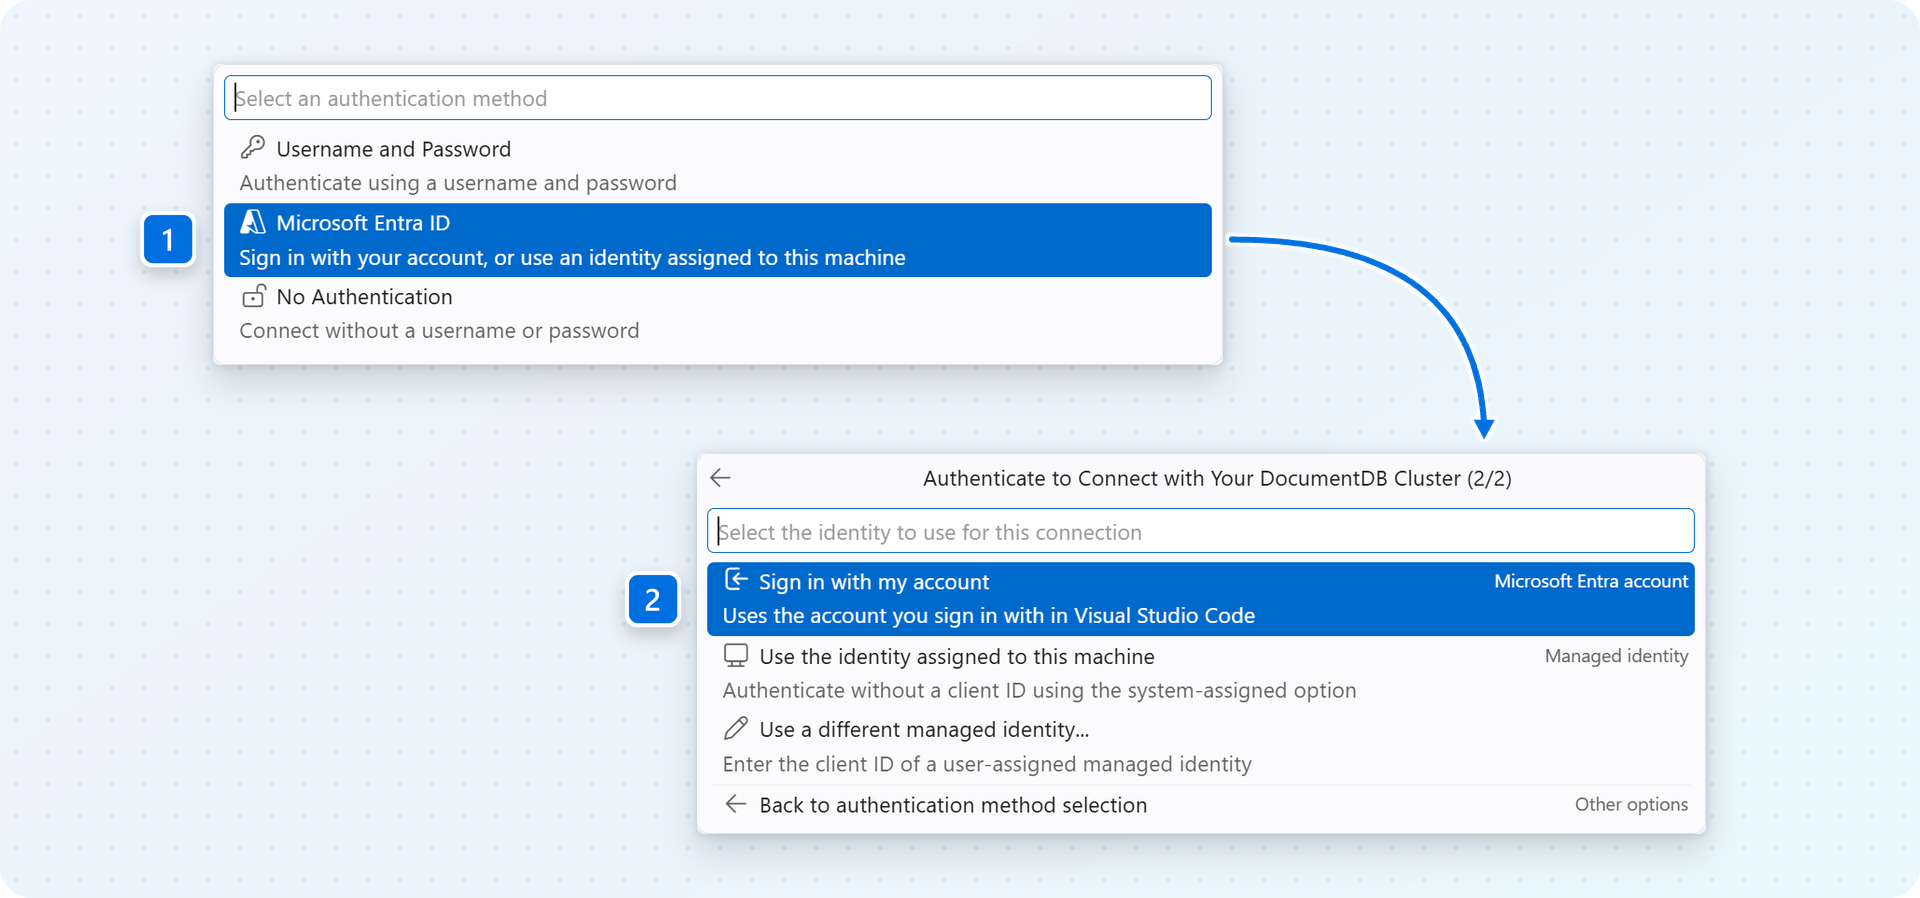Go back using the dialog title arrow
This screenshot has width=1920, height=898.
point(720,478)
